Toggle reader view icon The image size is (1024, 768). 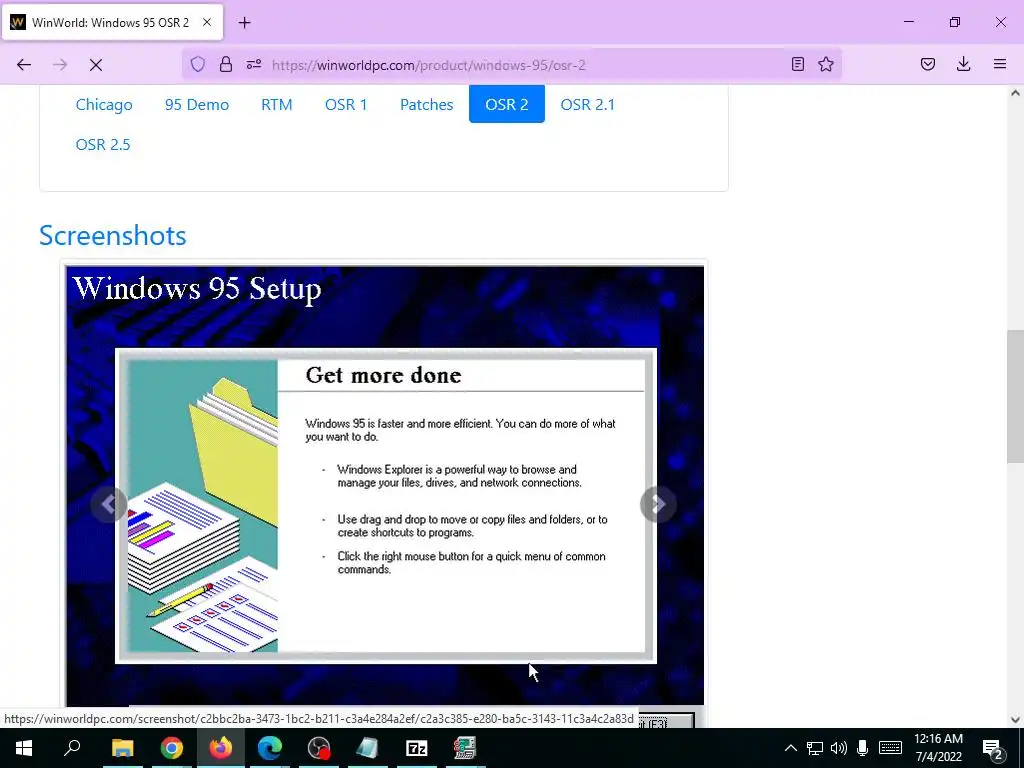(797, 64)
